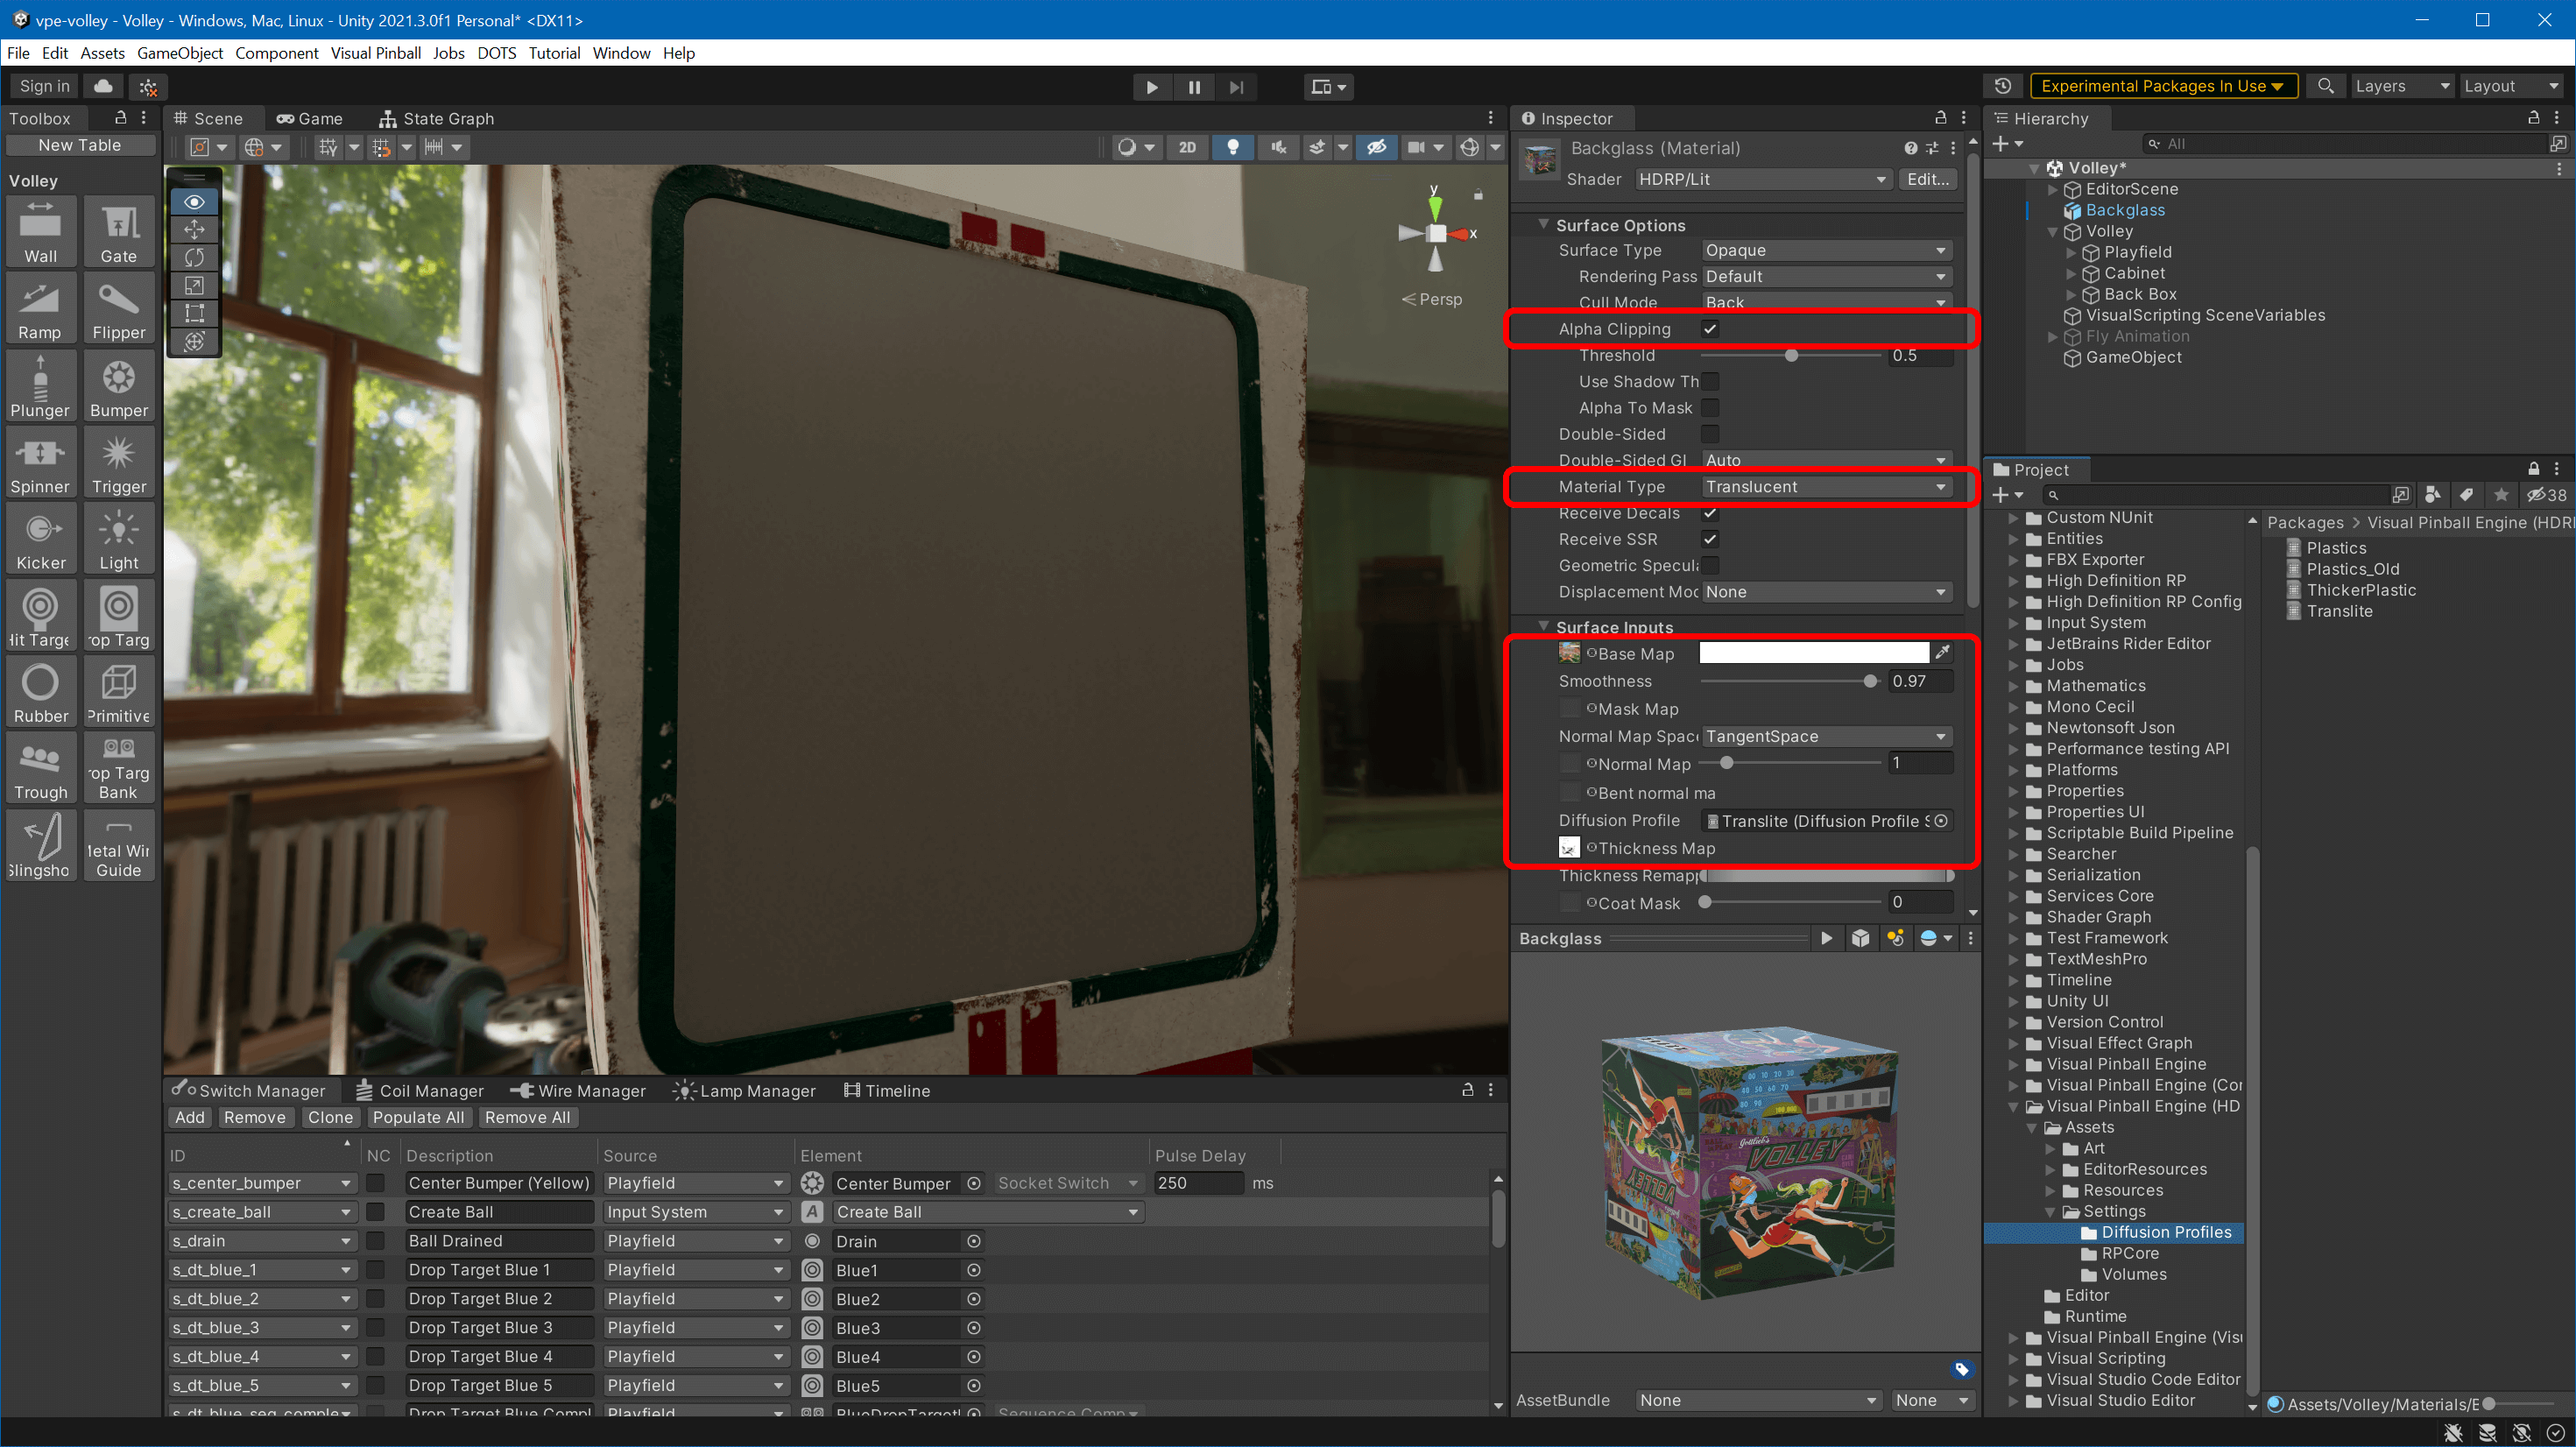Screen dimensions: 2576x1447
Task: Activate the Rect tool in Scene view
Action: pos(194,313)
